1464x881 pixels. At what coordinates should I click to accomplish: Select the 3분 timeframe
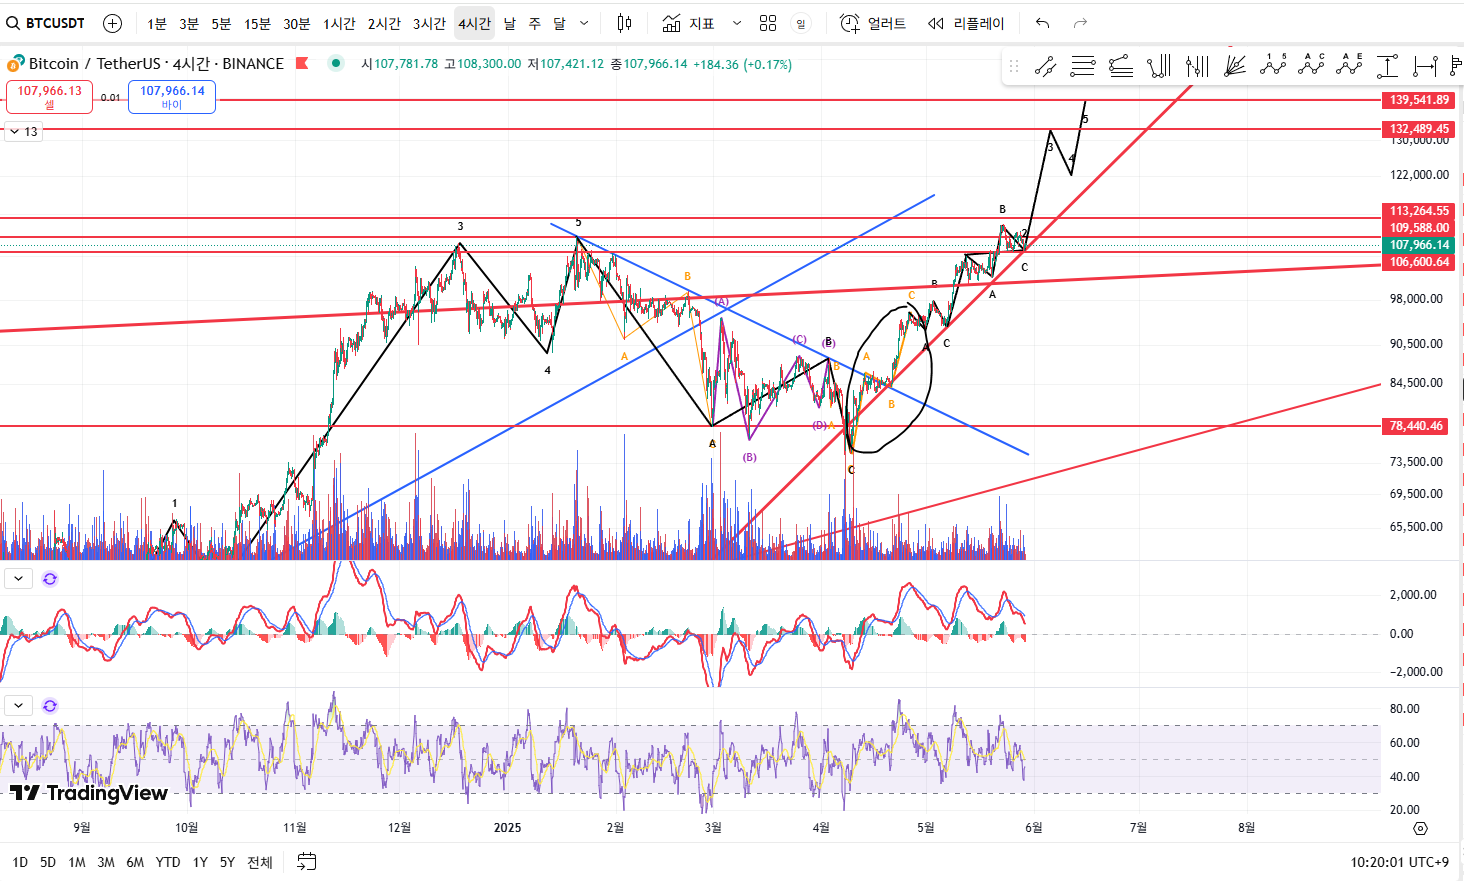(189, 23)
